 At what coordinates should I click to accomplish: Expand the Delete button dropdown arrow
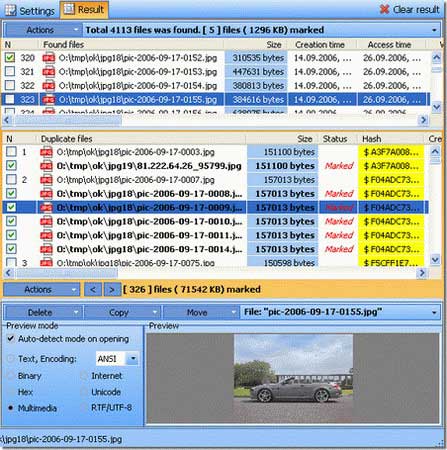[76, 313]
